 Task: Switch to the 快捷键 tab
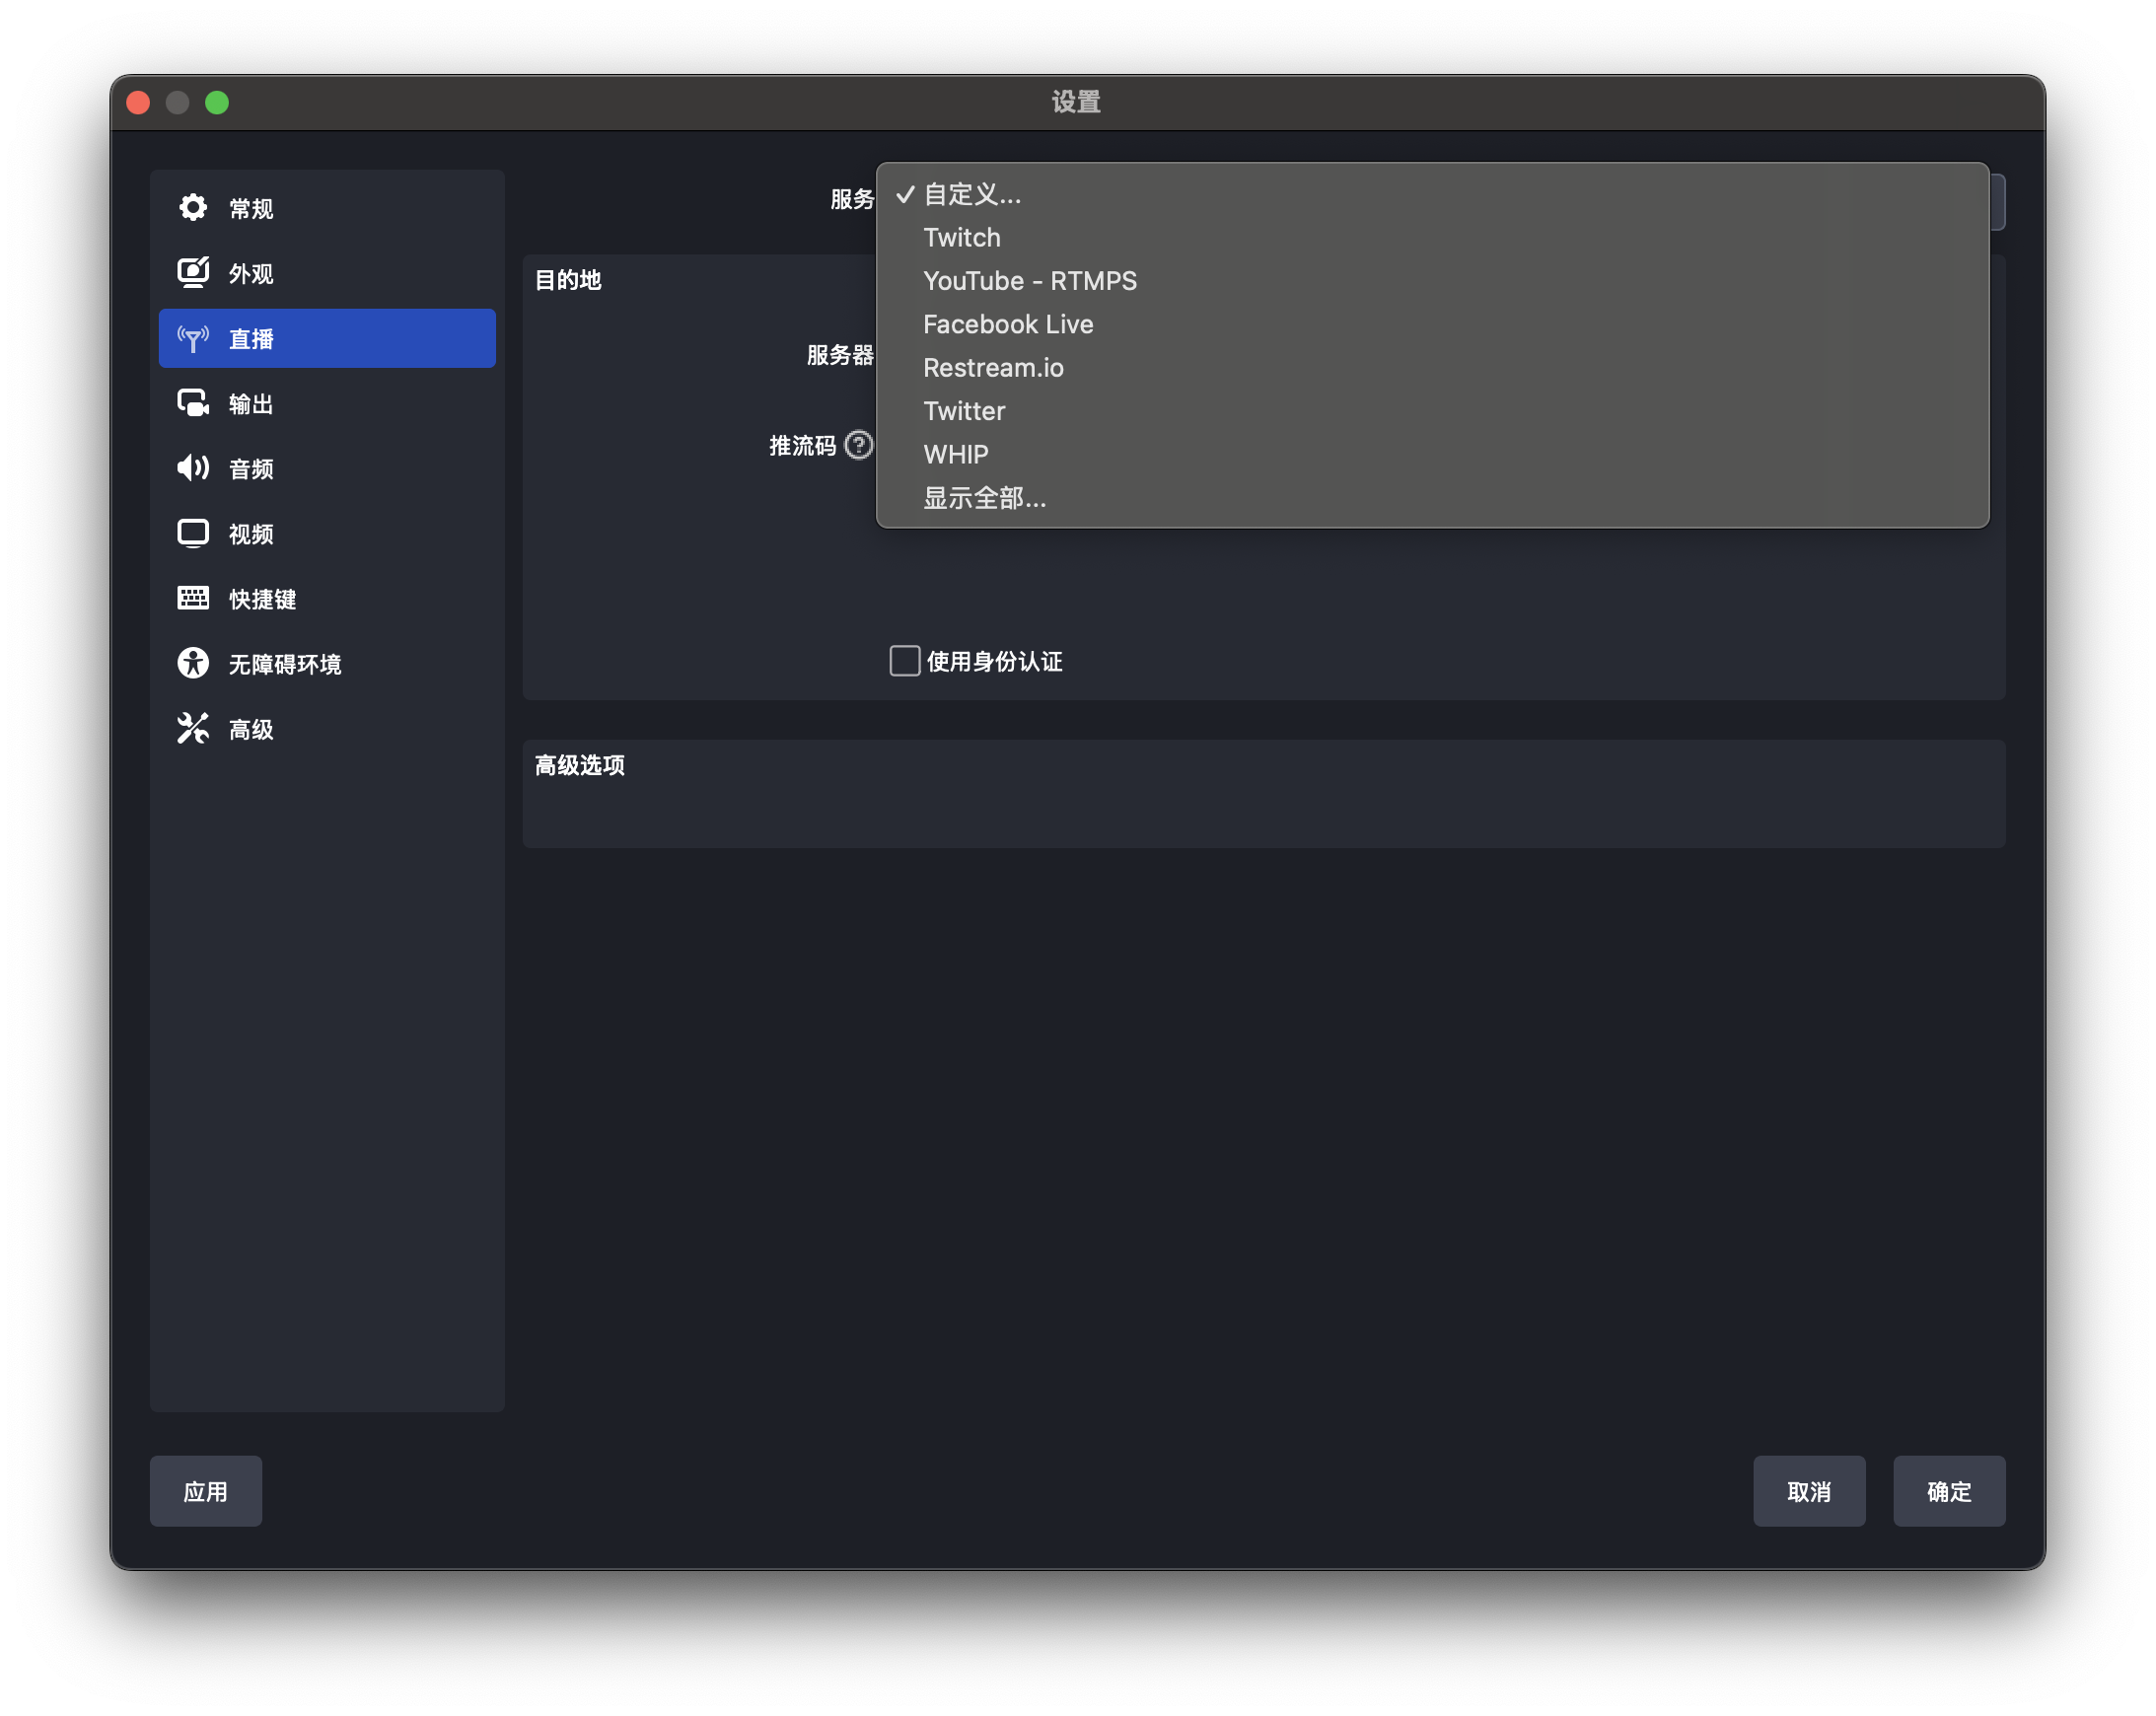(x=327, y=598)
